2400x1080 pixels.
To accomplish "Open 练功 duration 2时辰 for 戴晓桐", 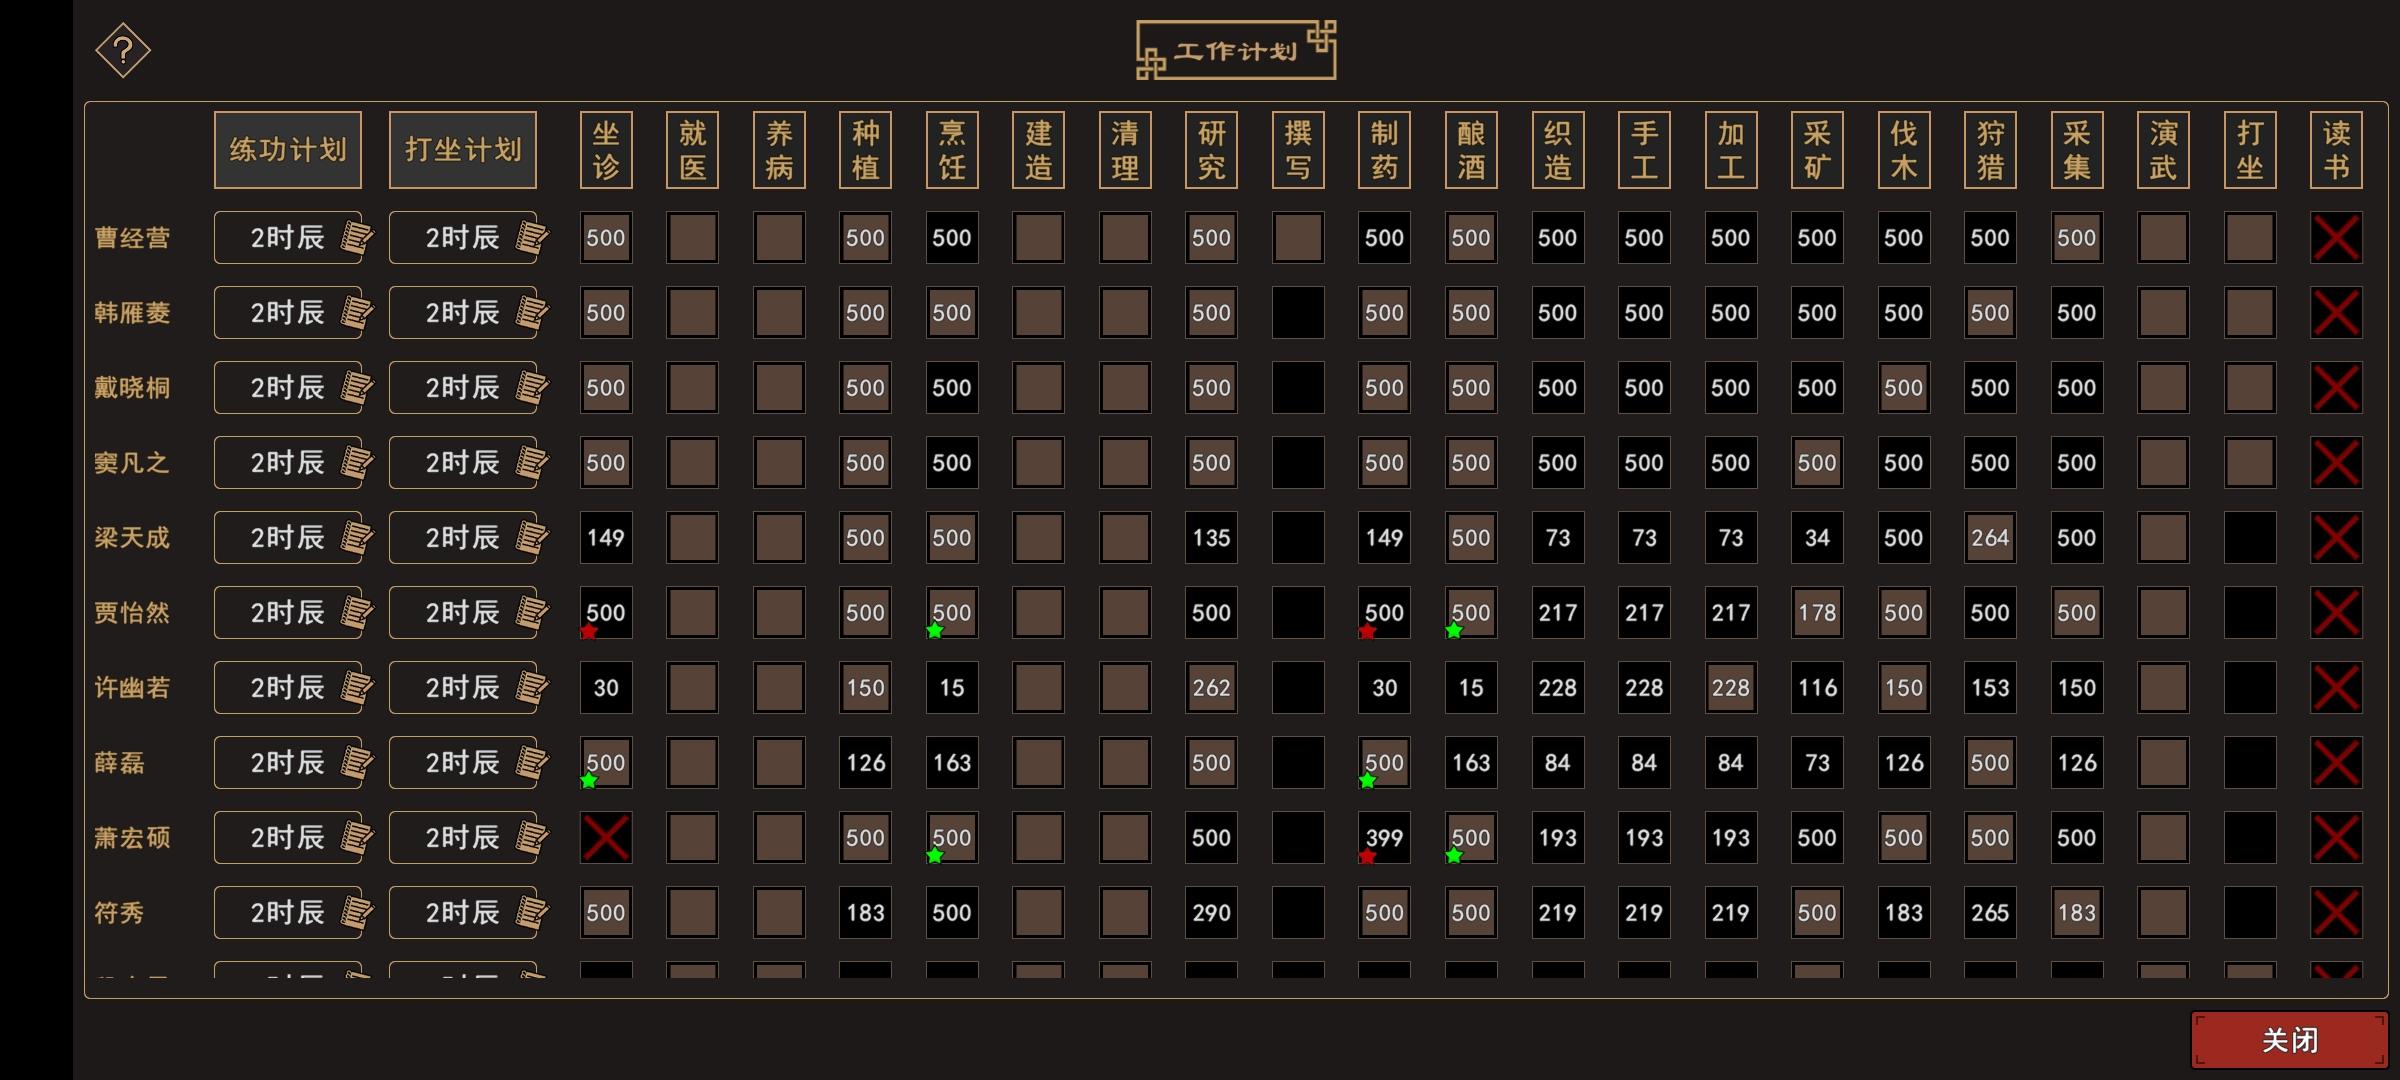I will [288, 388].
